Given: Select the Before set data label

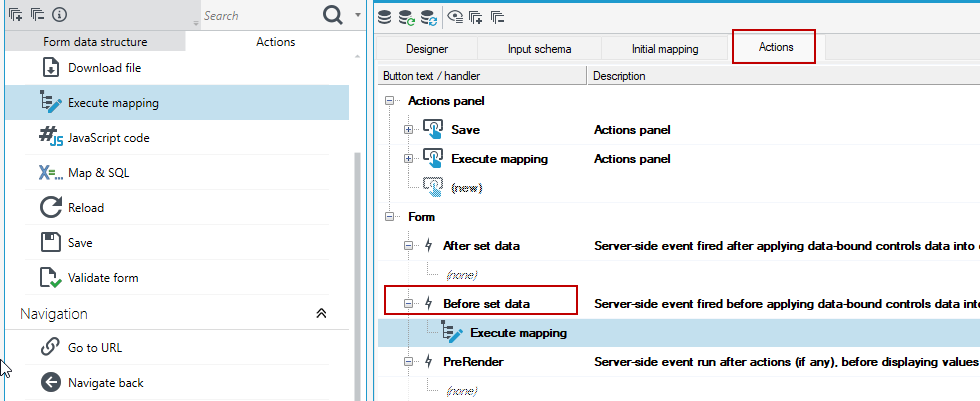Looking at the screenshot, I should pyautogui.click(x=486, y=304).
